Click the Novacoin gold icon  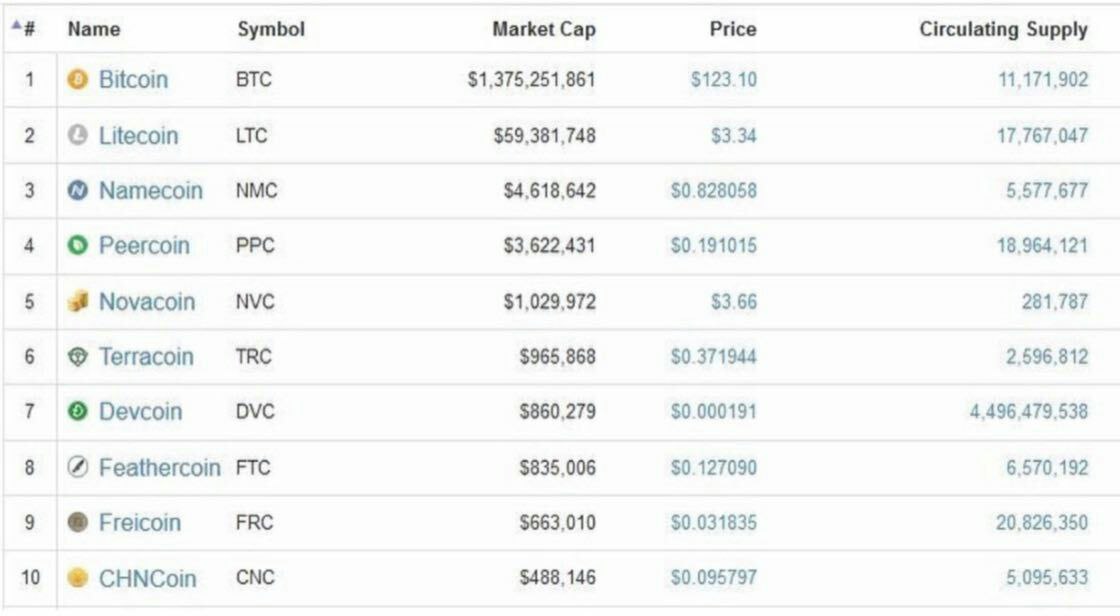click(x=77, y=302)
